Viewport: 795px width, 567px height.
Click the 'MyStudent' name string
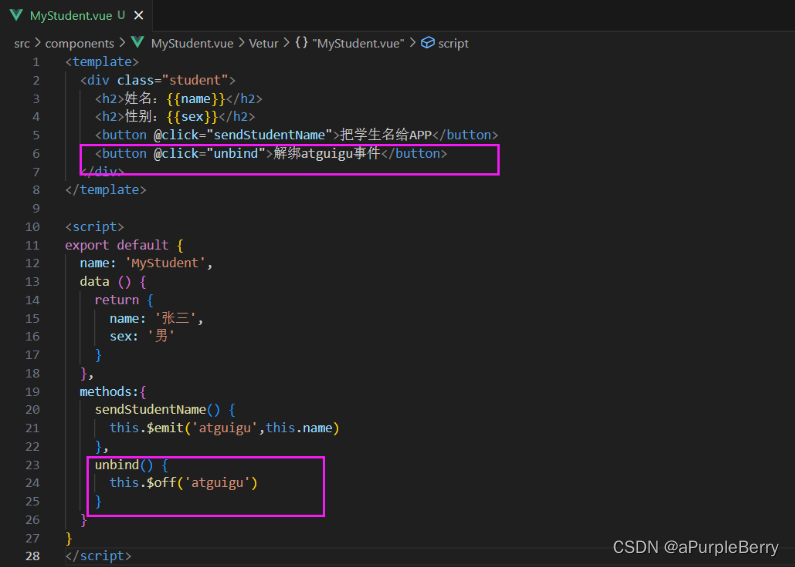(x=165, y=263)
